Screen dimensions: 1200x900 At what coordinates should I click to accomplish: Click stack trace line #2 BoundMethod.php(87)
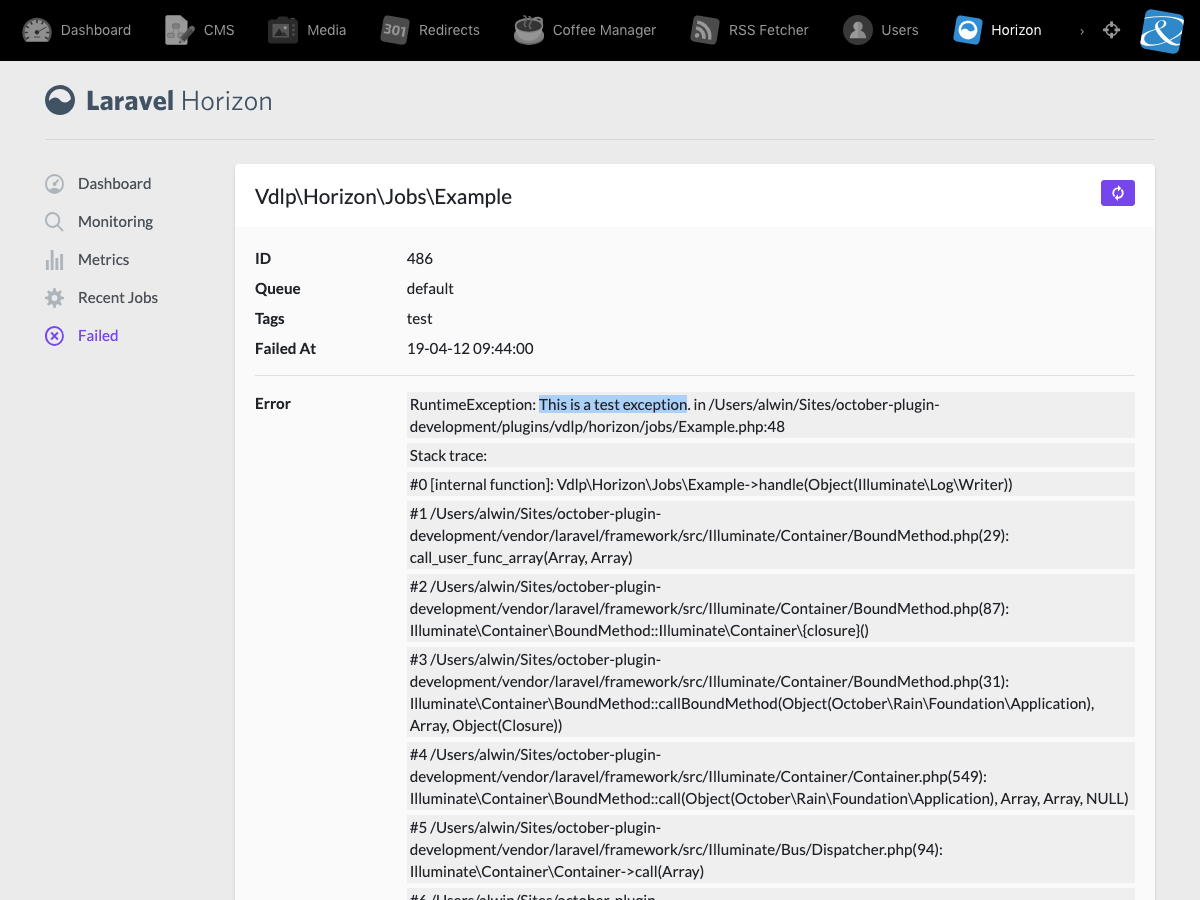pyautogui.click(x=770, y=608)
